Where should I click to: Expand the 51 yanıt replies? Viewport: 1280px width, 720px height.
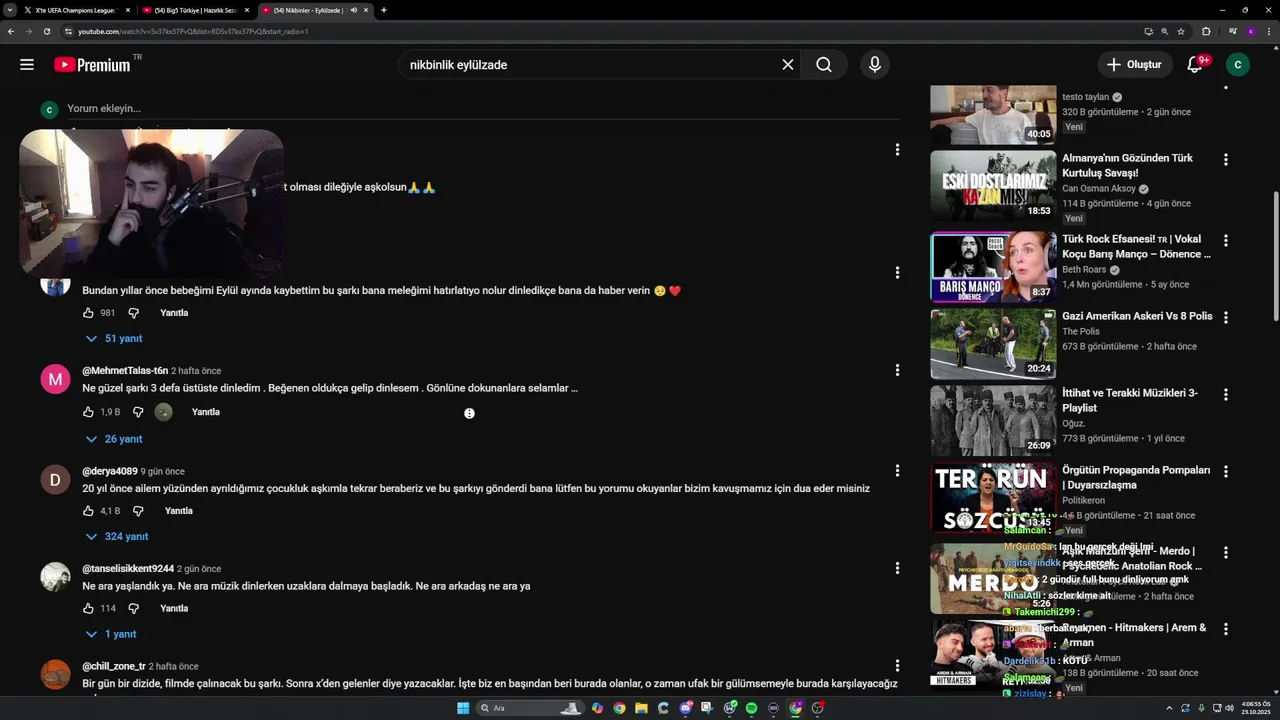114,339
